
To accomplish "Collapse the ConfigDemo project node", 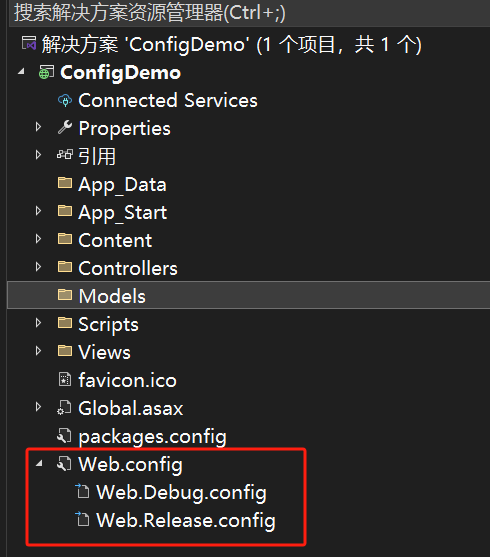I will (x=21, y=72).
